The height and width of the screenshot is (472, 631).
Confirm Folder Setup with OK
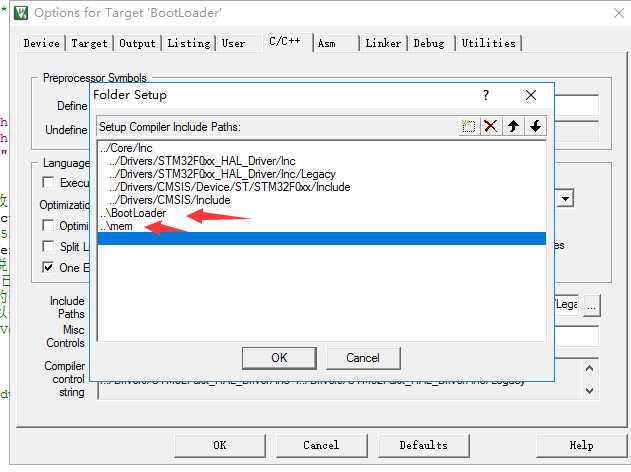279,358
